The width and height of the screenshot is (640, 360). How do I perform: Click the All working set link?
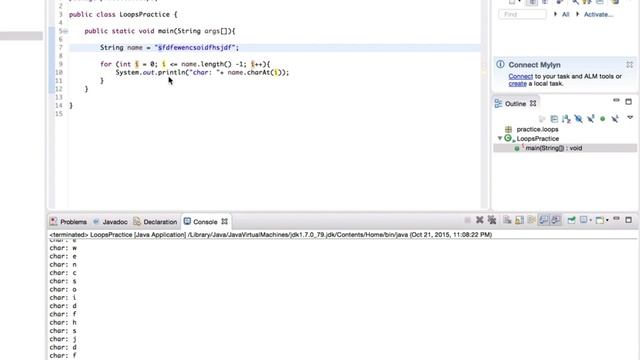tap(565, 14)
